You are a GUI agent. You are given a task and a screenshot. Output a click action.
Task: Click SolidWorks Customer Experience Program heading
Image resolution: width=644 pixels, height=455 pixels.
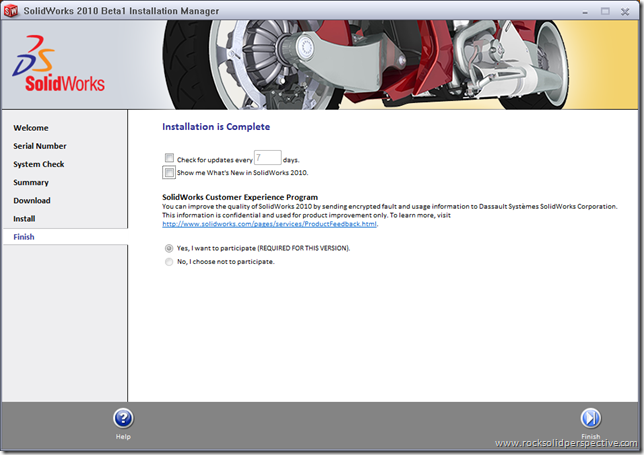click(x=240, y=197)
